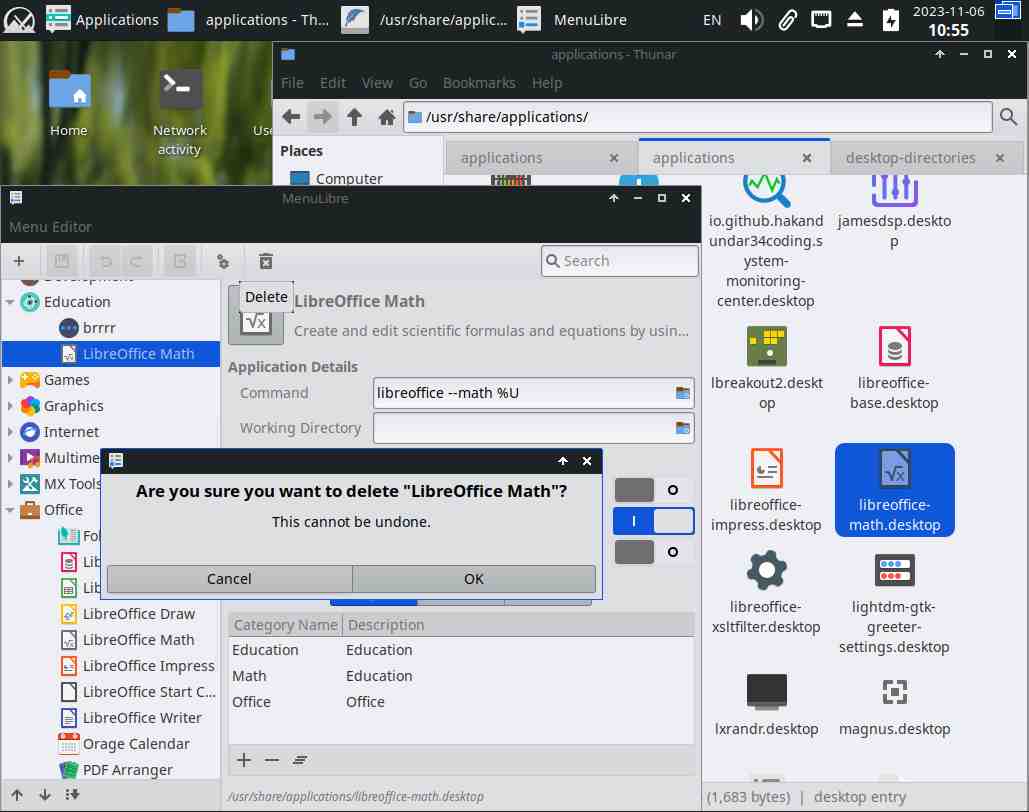Cancel the delete confirmation dialog
1029x812 pixels.
[x=229, y=579]
